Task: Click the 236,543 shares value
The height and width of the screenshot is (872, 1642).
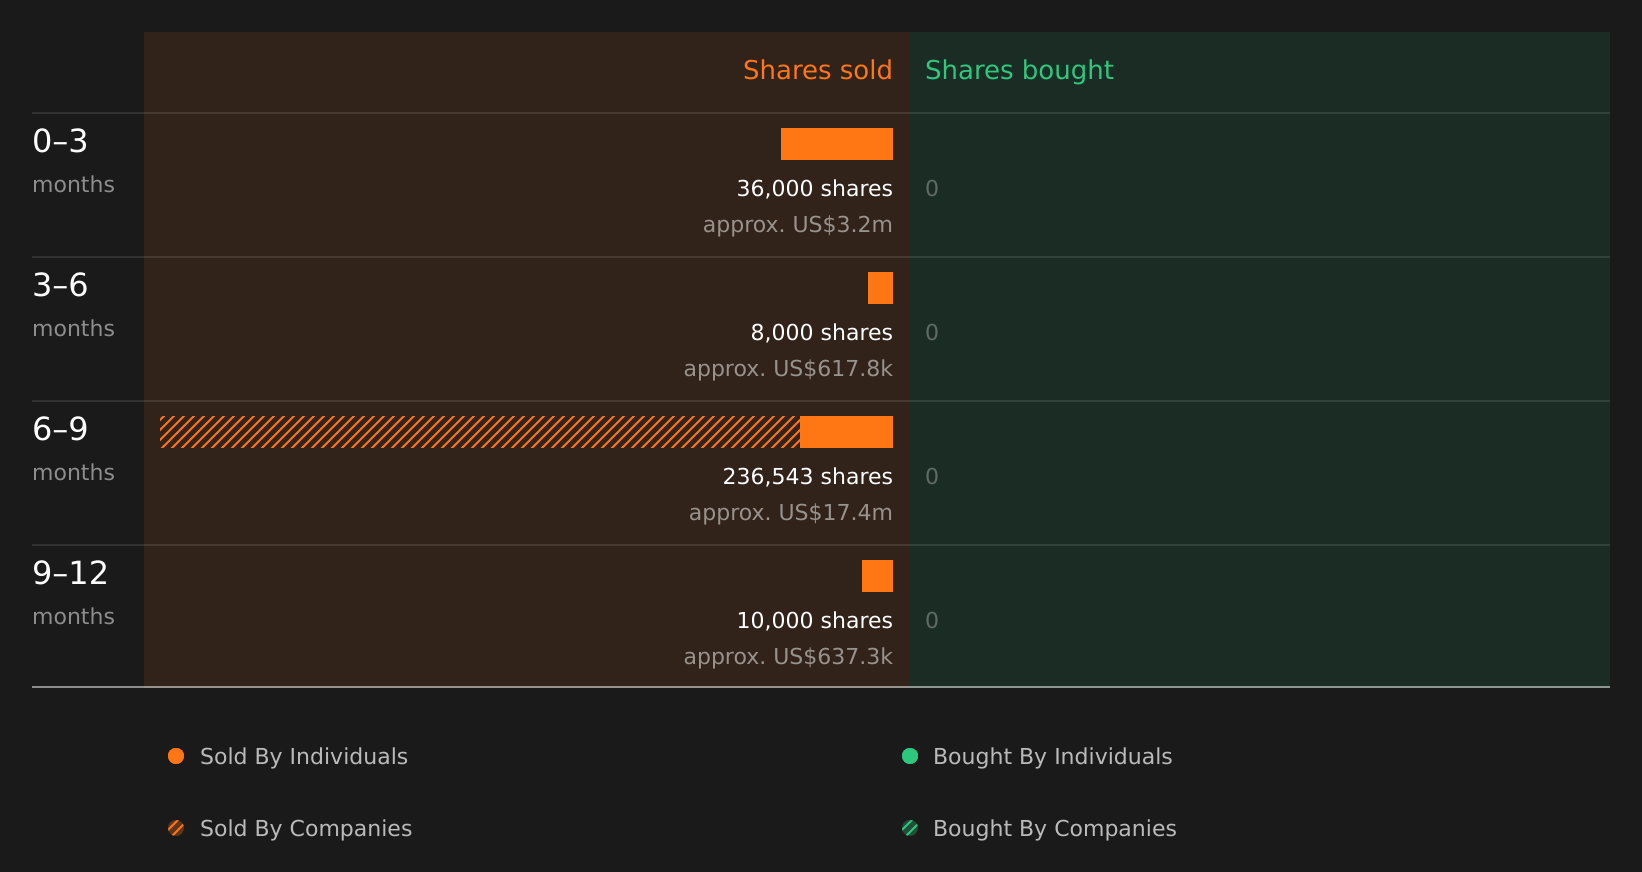Action: [807, 477]
